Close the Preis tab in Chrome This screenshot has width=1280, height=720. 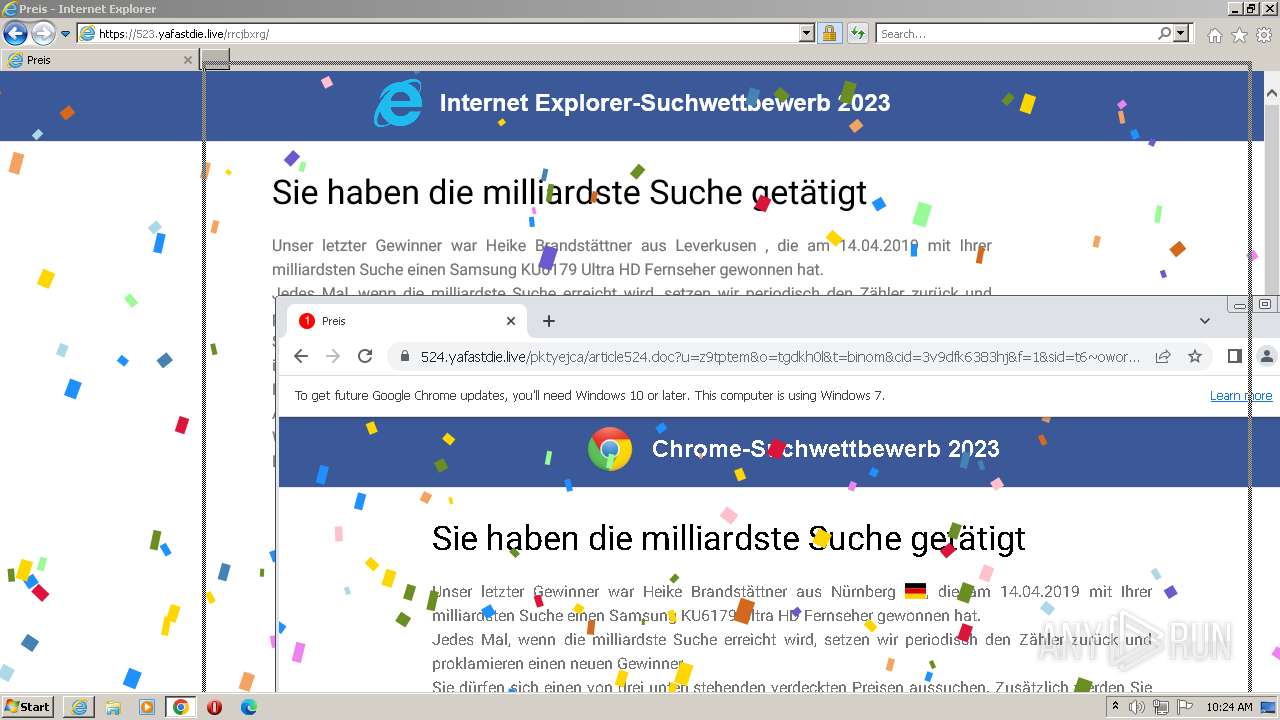click(511, 321)
